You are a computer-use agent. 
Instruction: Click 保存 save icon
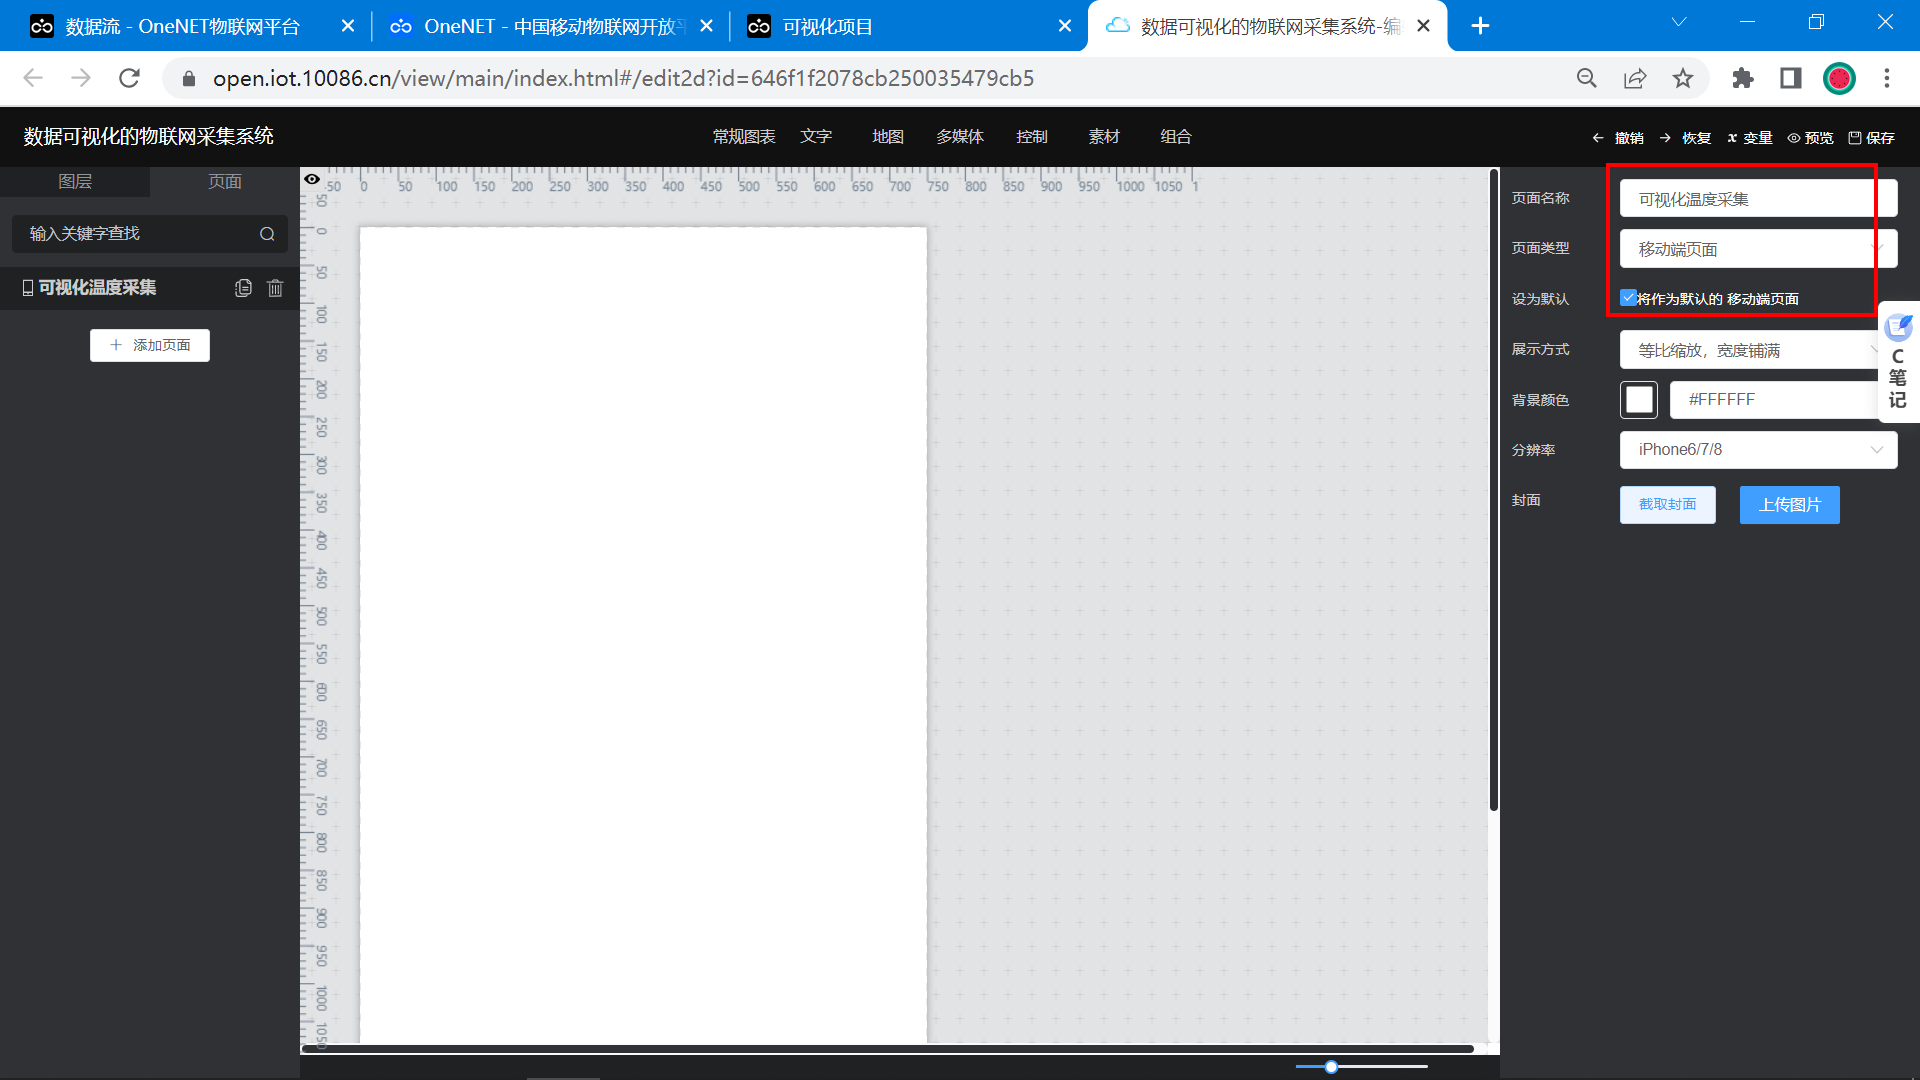click(1871, 138)
